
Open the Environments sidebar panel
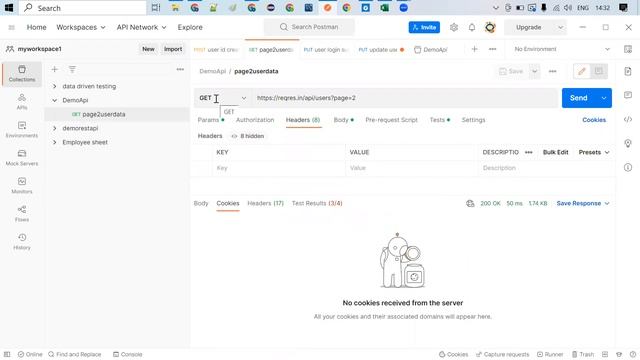(x=22, y=129)
